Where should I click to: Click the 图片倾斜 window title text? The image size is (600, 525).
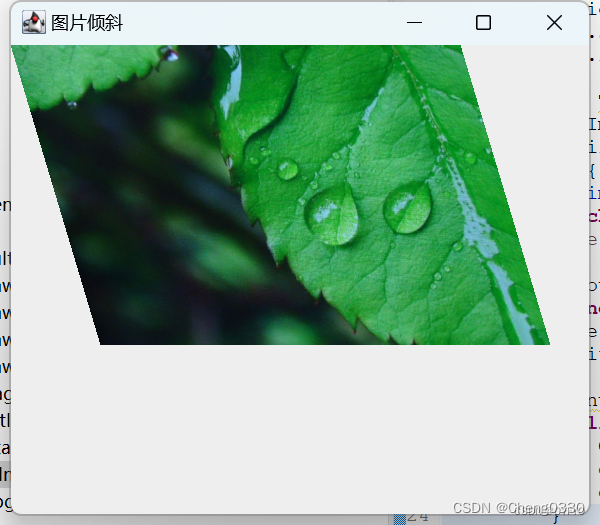click(x=87, y=23)
